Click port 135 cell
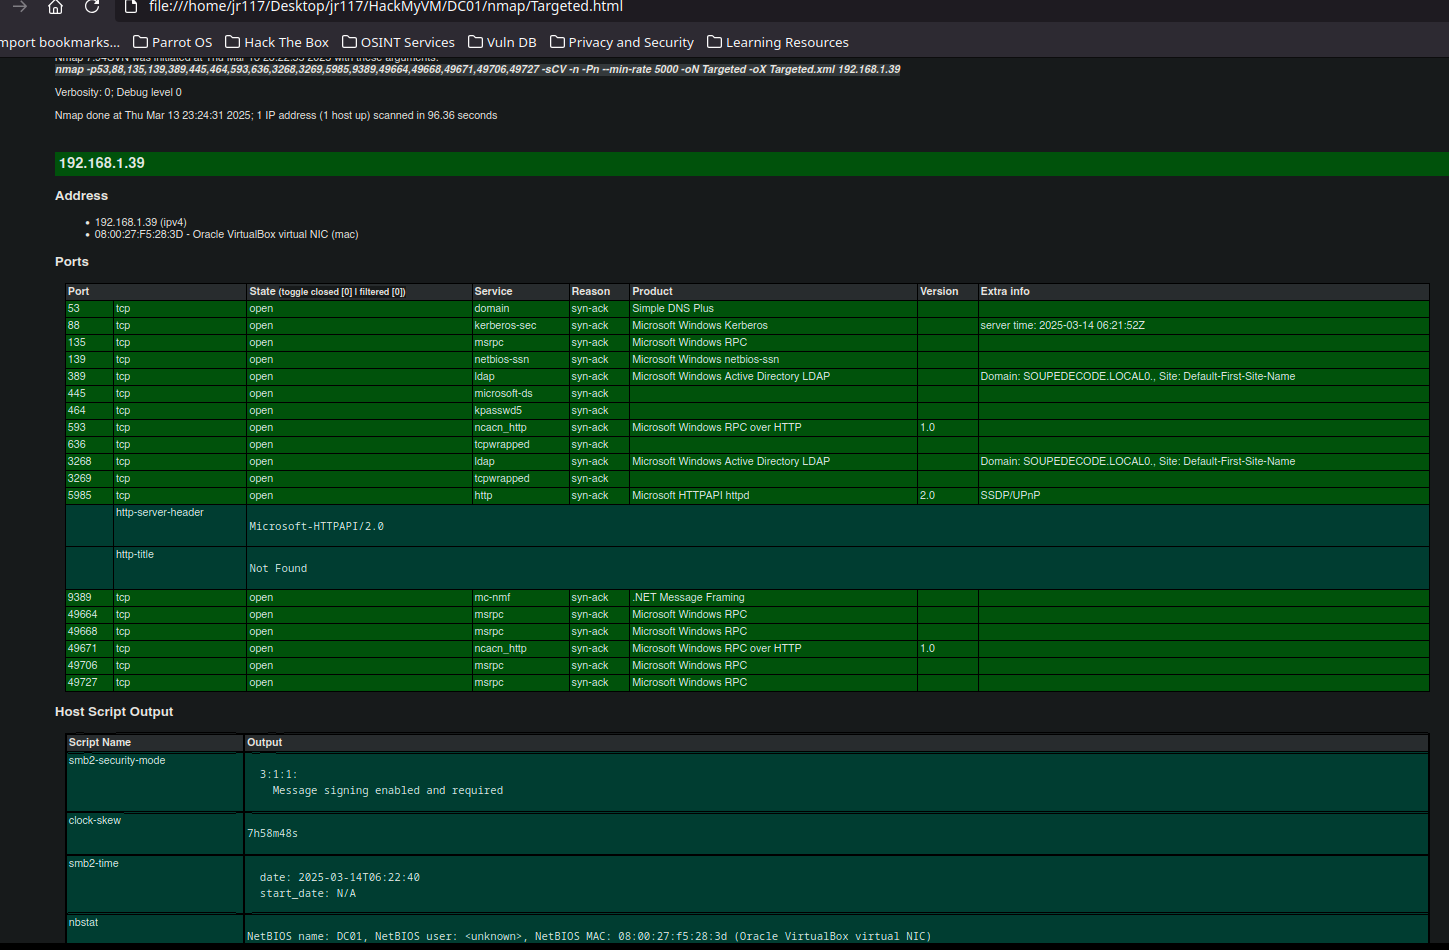1449x950 pixels. tap(89, 343)
